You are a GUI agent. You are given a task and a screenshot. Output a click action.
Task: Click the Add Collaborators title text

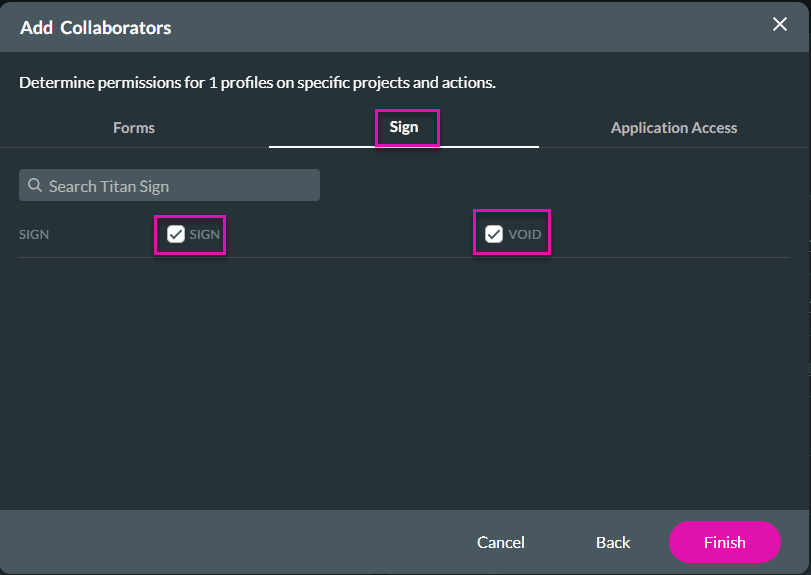96,28
